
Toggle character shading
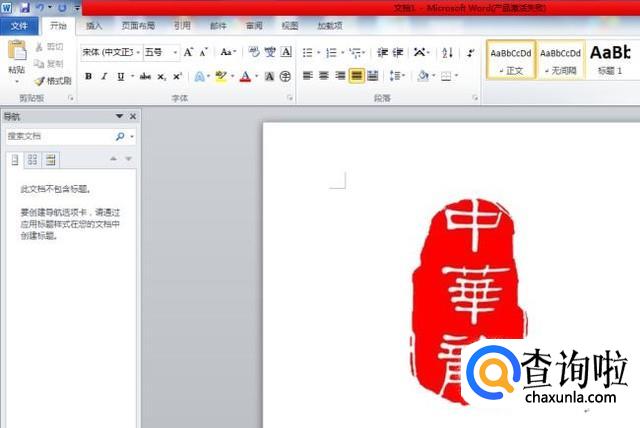pyautogui.click(x=269, y=76)
